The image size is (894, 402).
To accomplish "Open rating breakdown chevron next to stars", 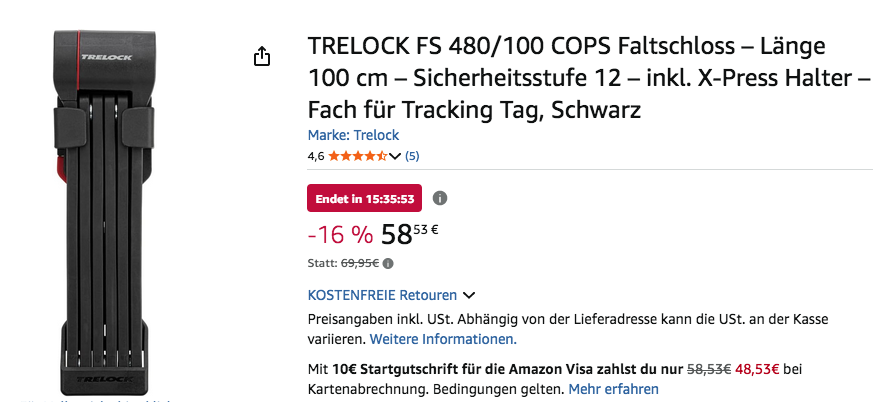I will [x=394, y=156].
